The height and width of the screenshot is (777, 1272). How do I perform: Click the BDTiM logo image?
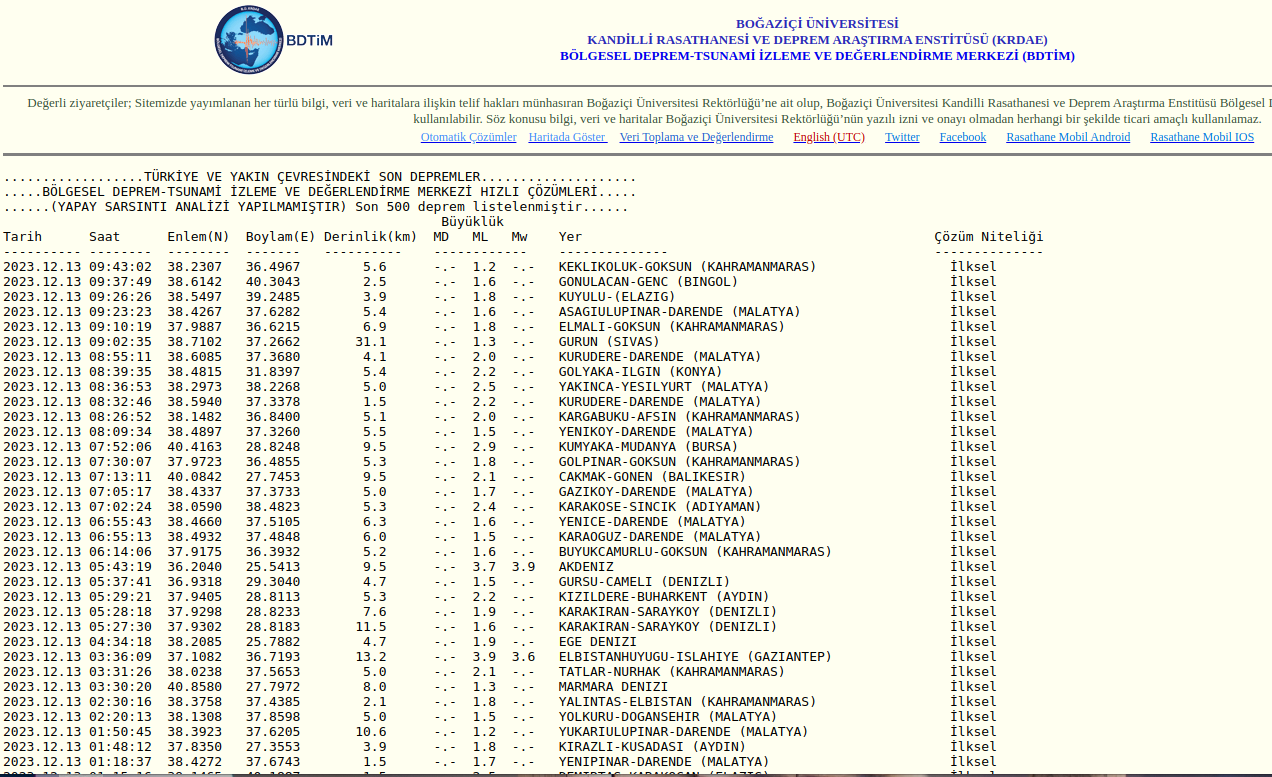(273, 40)
